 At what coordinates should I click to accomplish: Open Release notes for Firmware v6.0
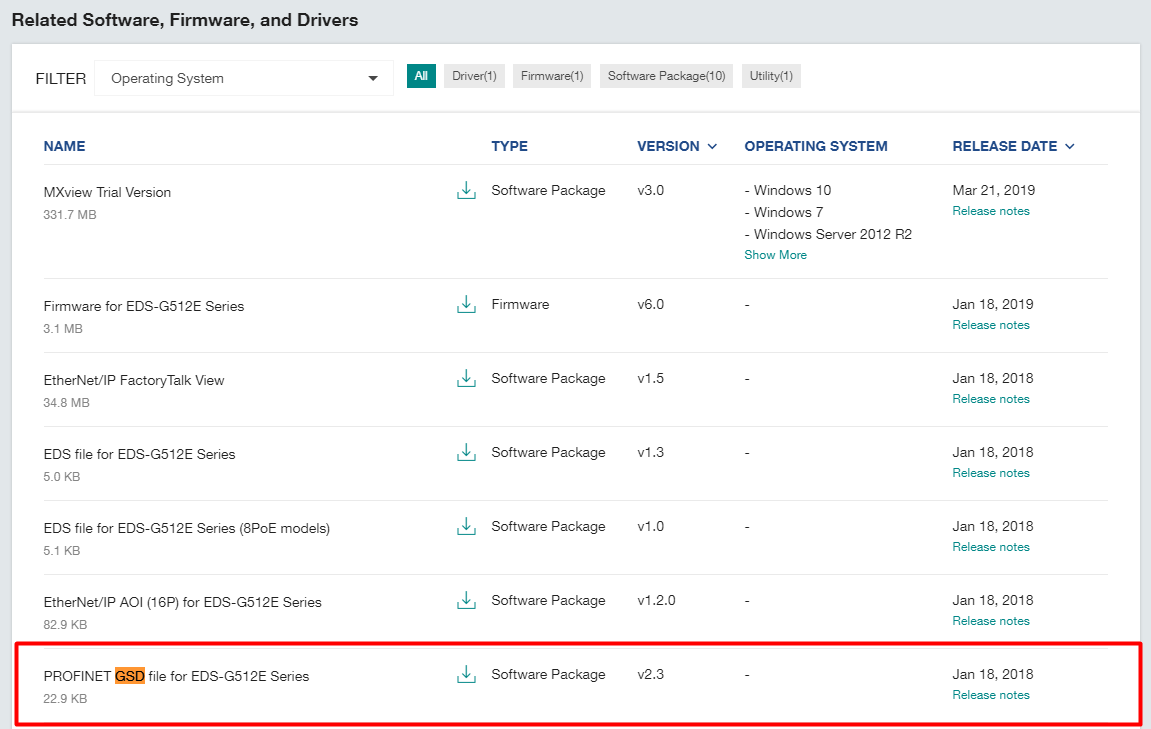click(991, 324)
